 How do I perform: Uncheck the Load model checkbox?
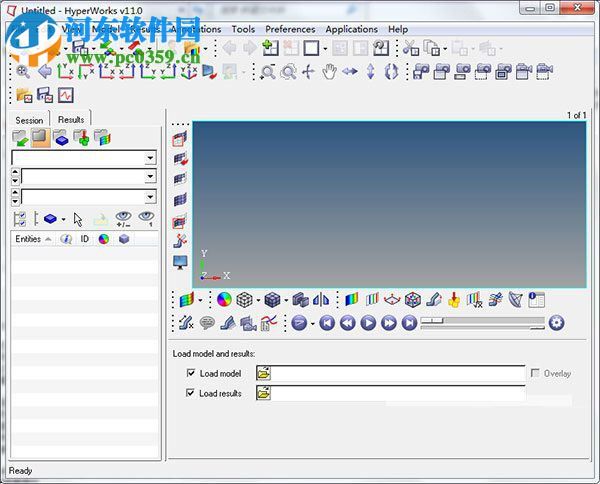[191, 373]
